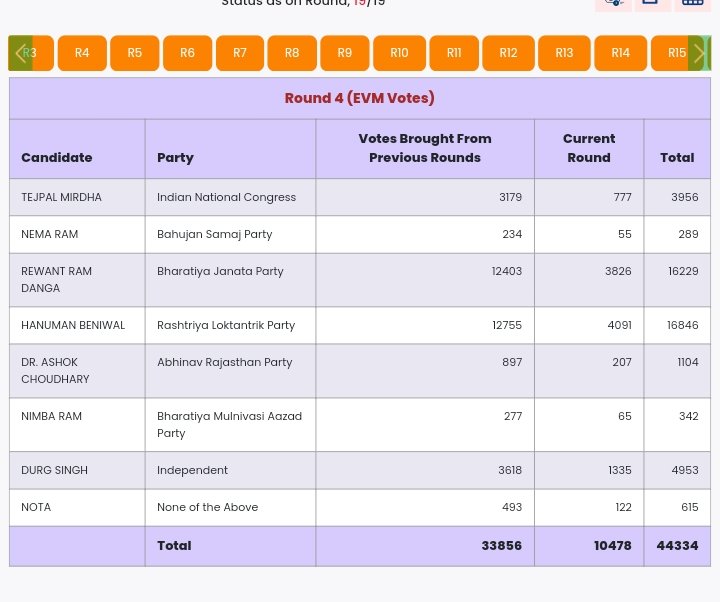
Task: Click the Current Round column header
Action: click(x=589, y=148)
